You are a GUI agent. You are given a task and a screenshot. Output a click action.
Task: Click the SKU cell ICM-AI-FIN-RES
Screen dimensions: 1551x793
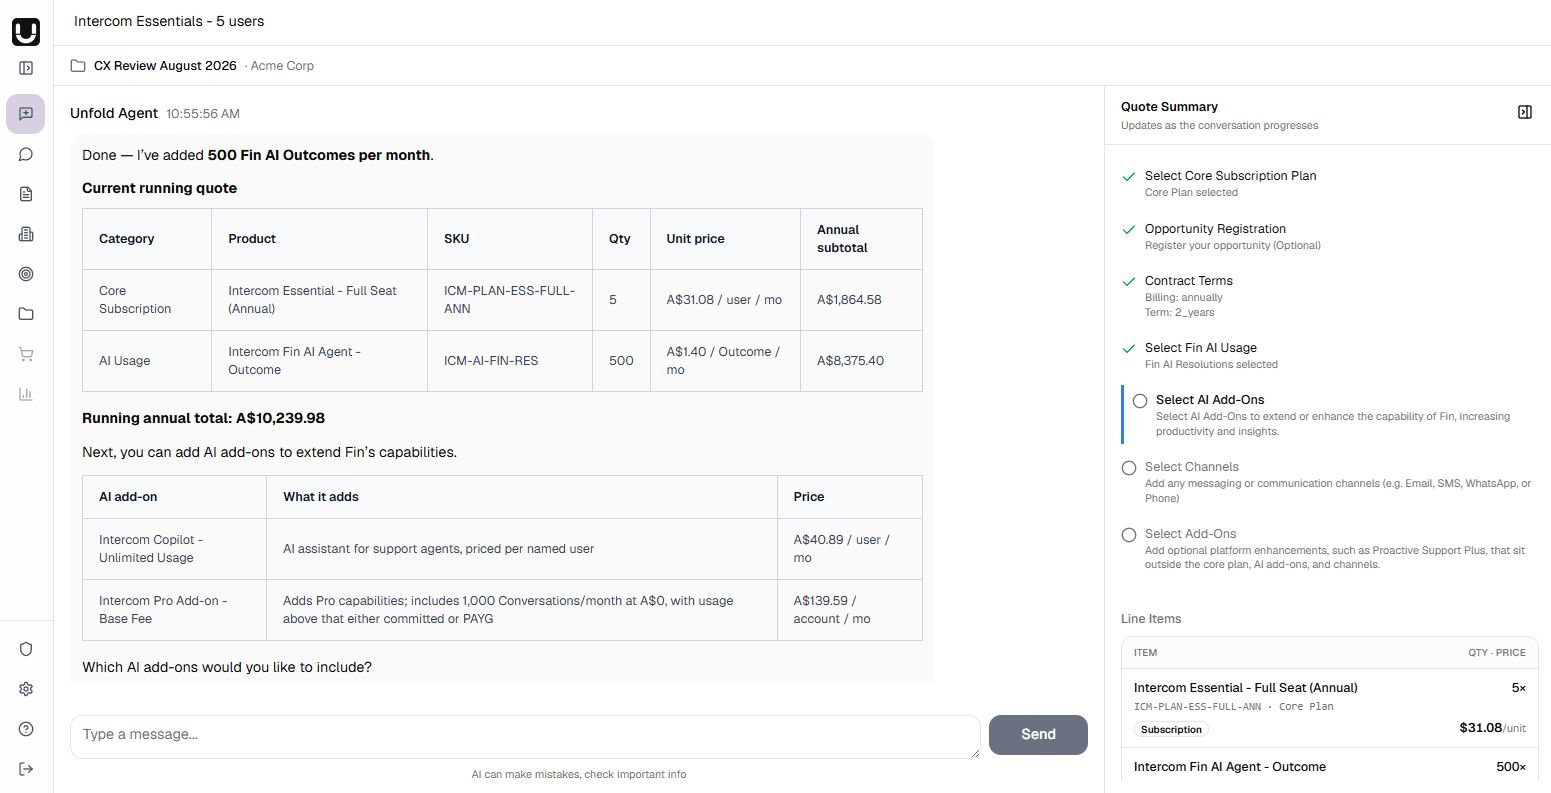(510, 361)
